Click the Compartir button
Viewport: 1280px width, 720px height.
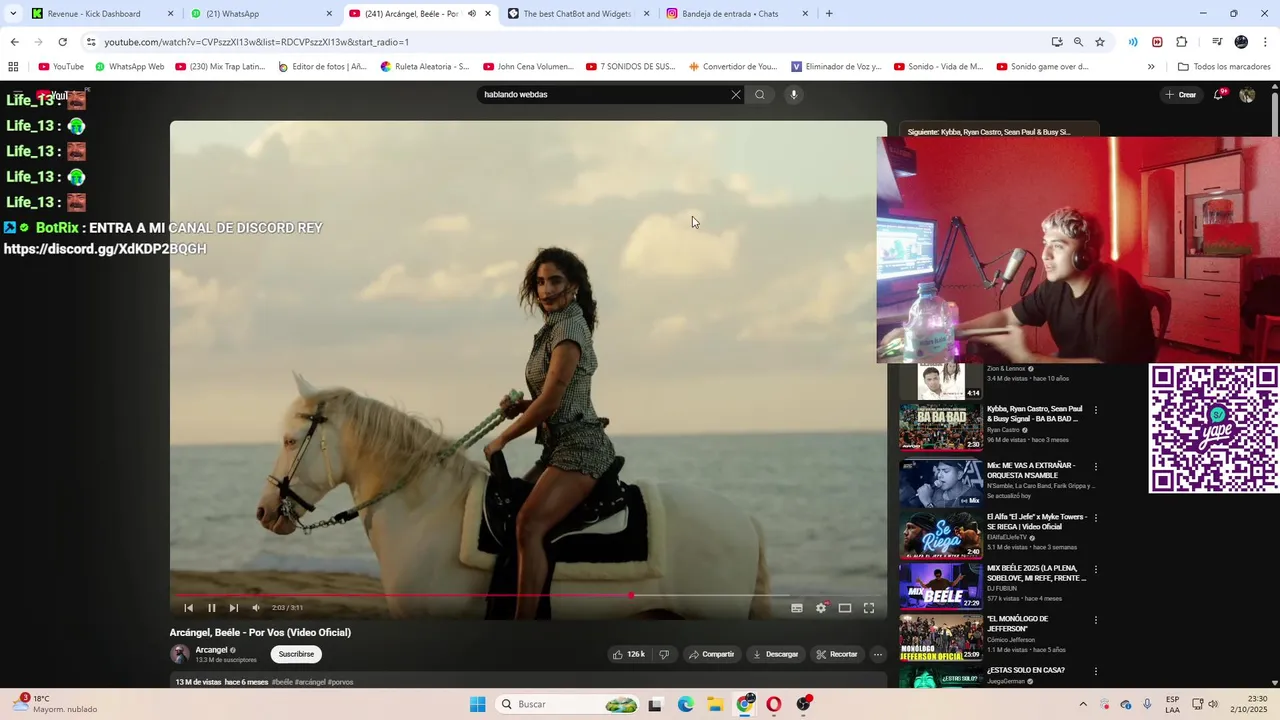[x=712, y=654]
